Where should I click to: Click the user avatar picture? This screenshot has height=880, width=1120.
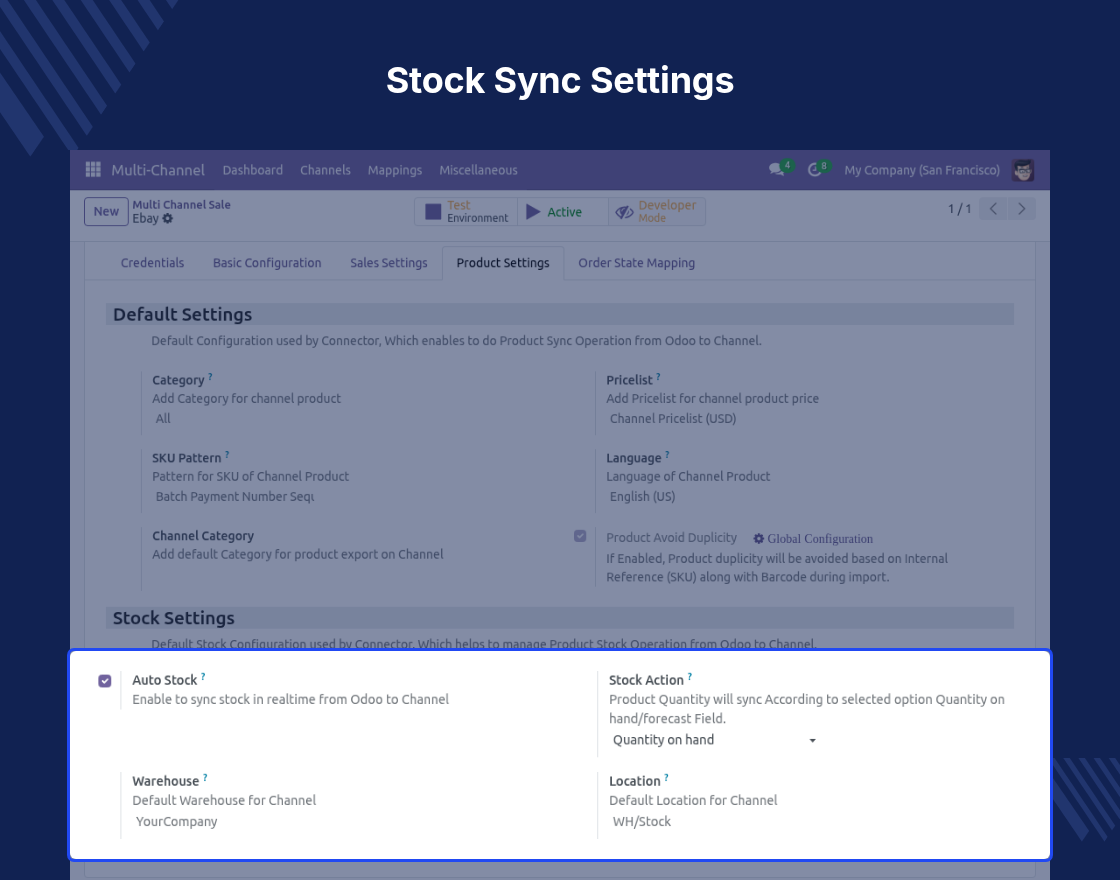point(1023,170)
